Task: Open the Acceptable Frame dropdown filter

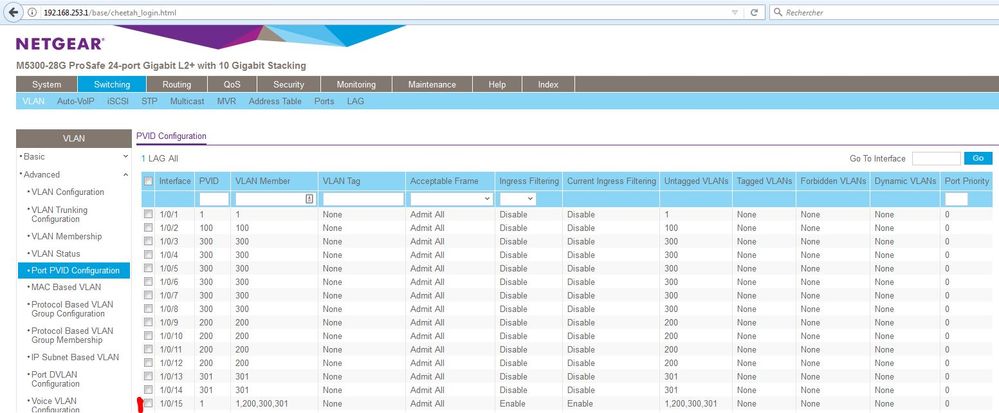Action: point(451,199)
